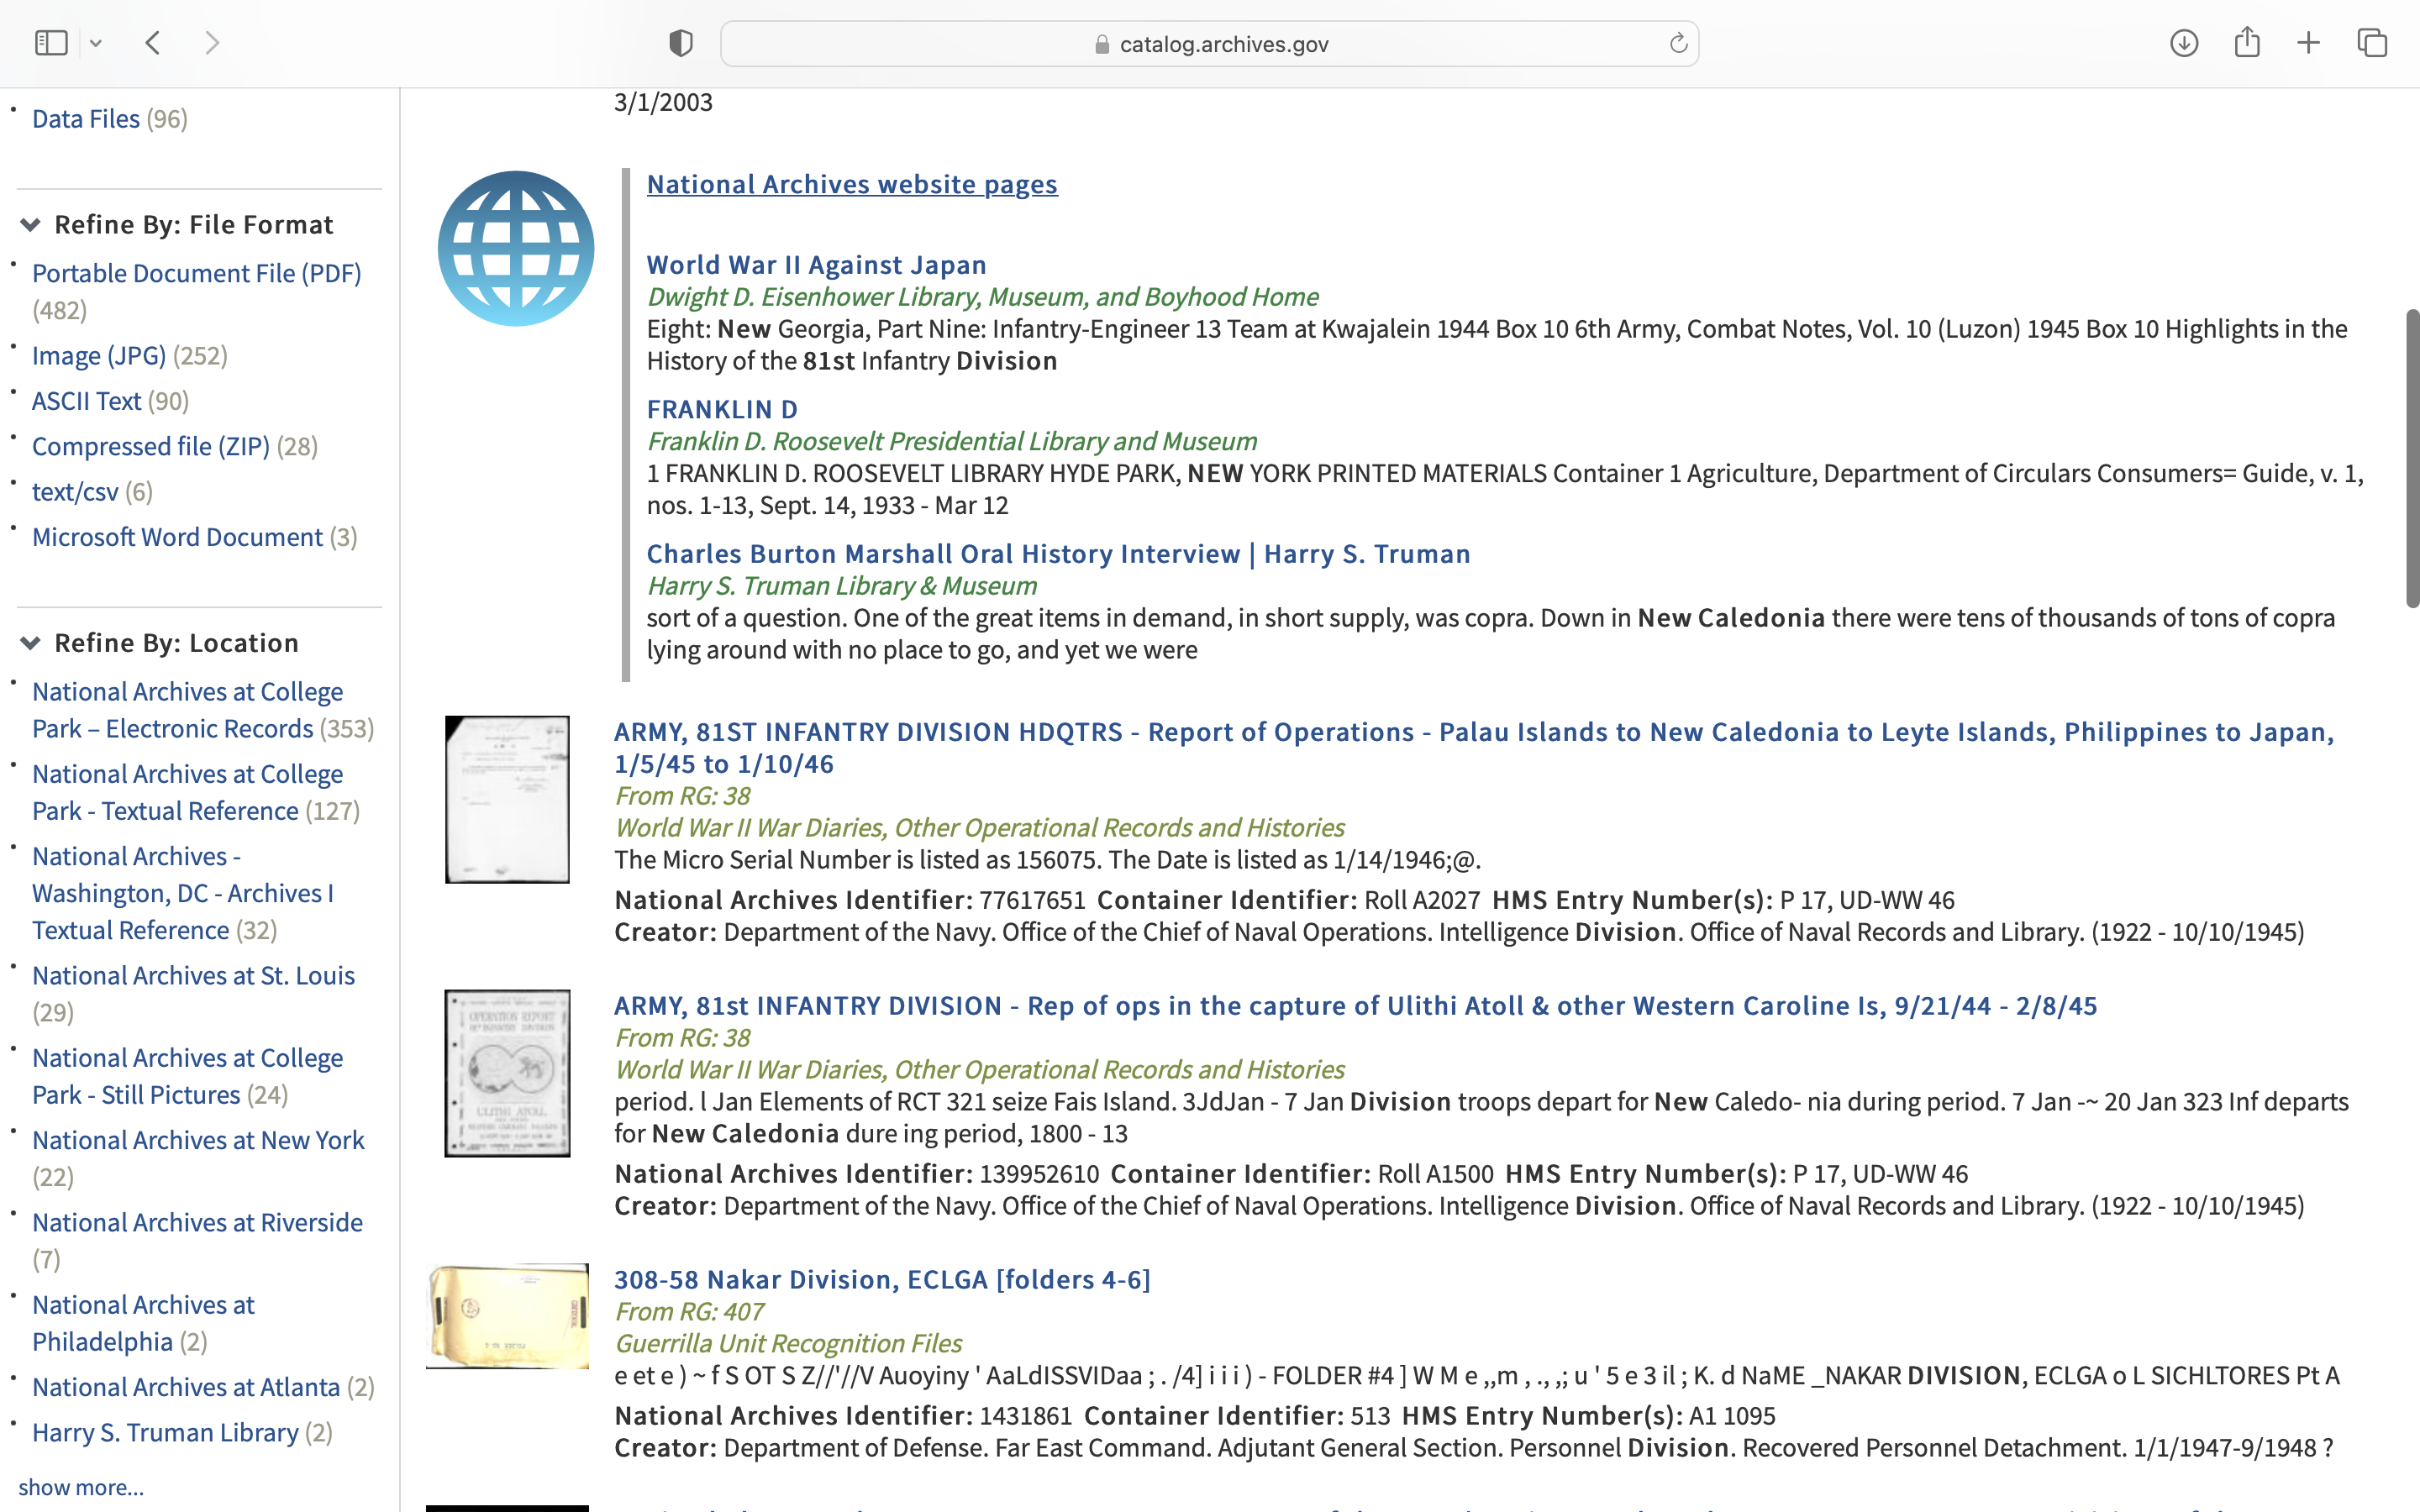Filter by National Archives at St. Louis
The width and height of the screenshot is (2420, 1512).
coord(193,975)
